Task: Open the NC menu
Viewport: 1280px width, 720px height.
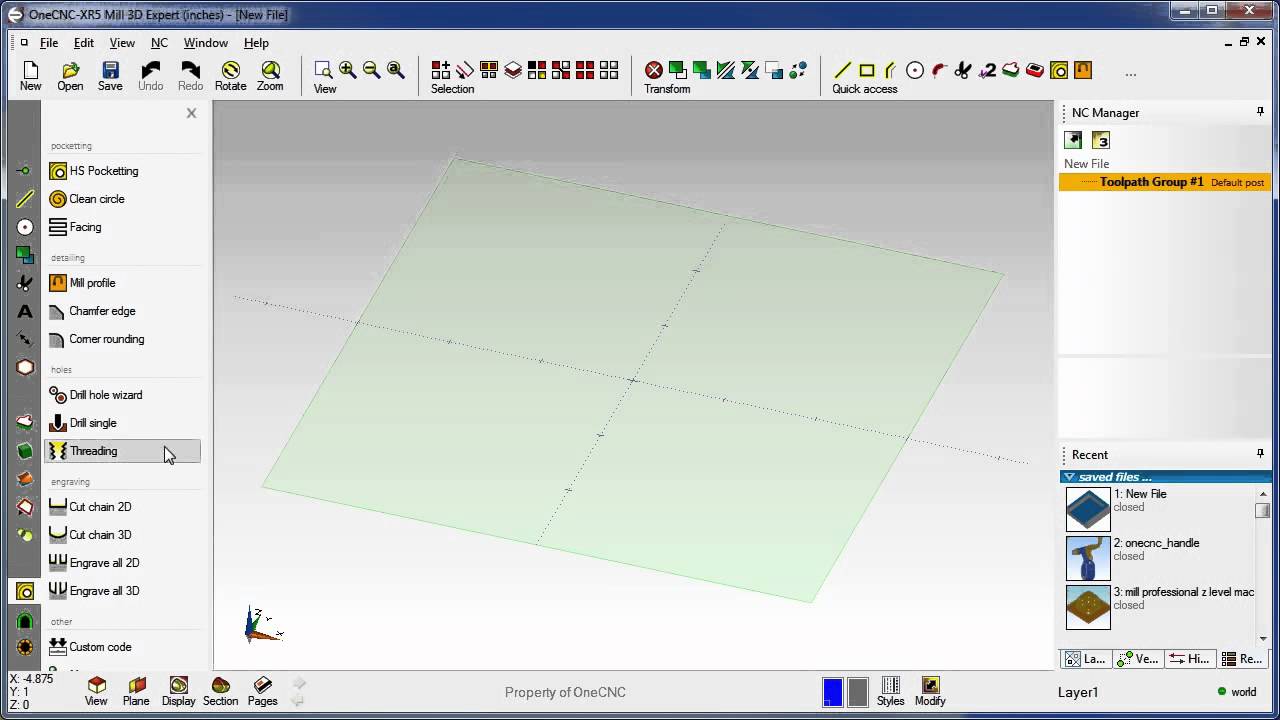Action: [159, 43]
